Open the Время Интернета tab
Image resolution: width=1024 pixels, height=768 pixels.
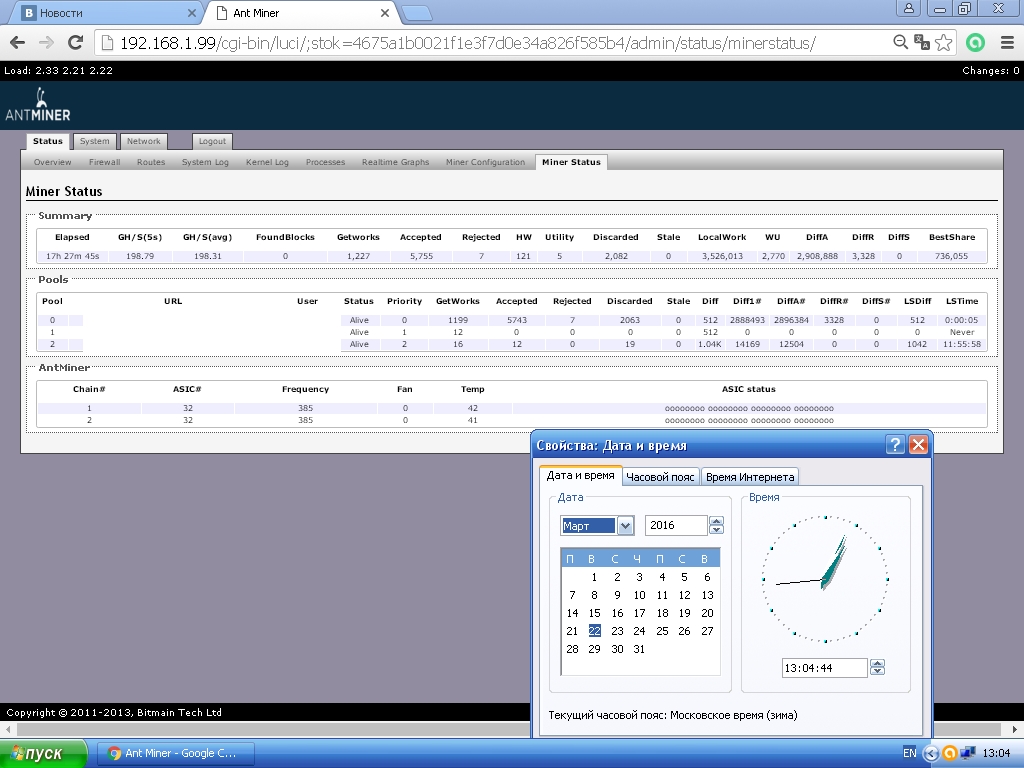pos(750,477)
